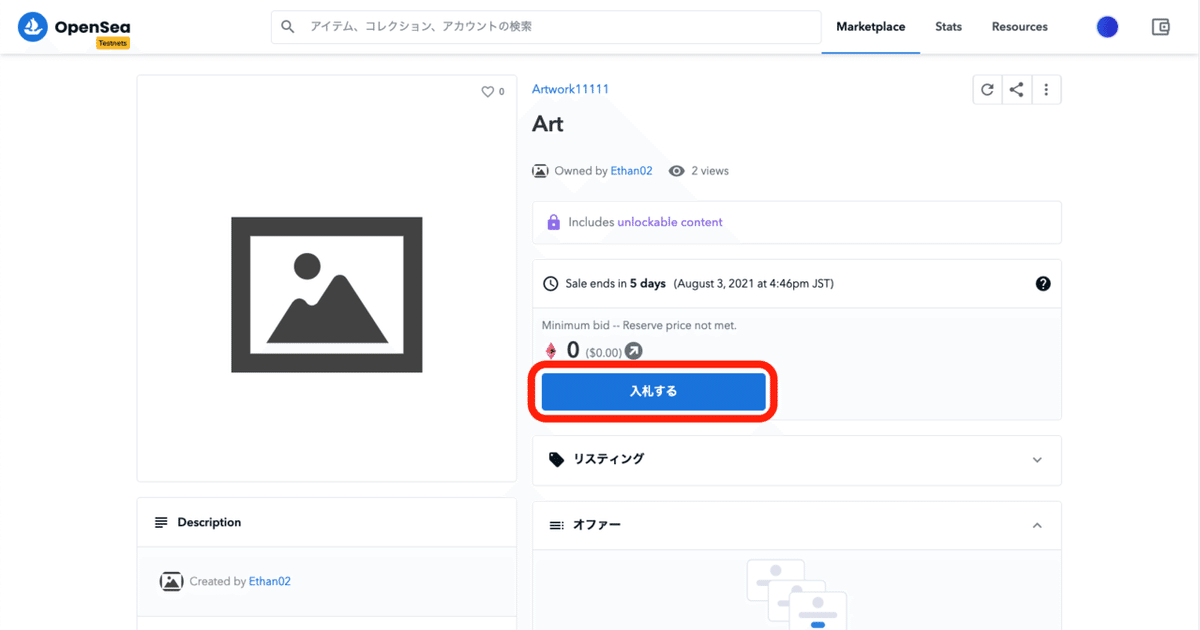Open the OpenSea logo home link

click(x=74, y=27)
